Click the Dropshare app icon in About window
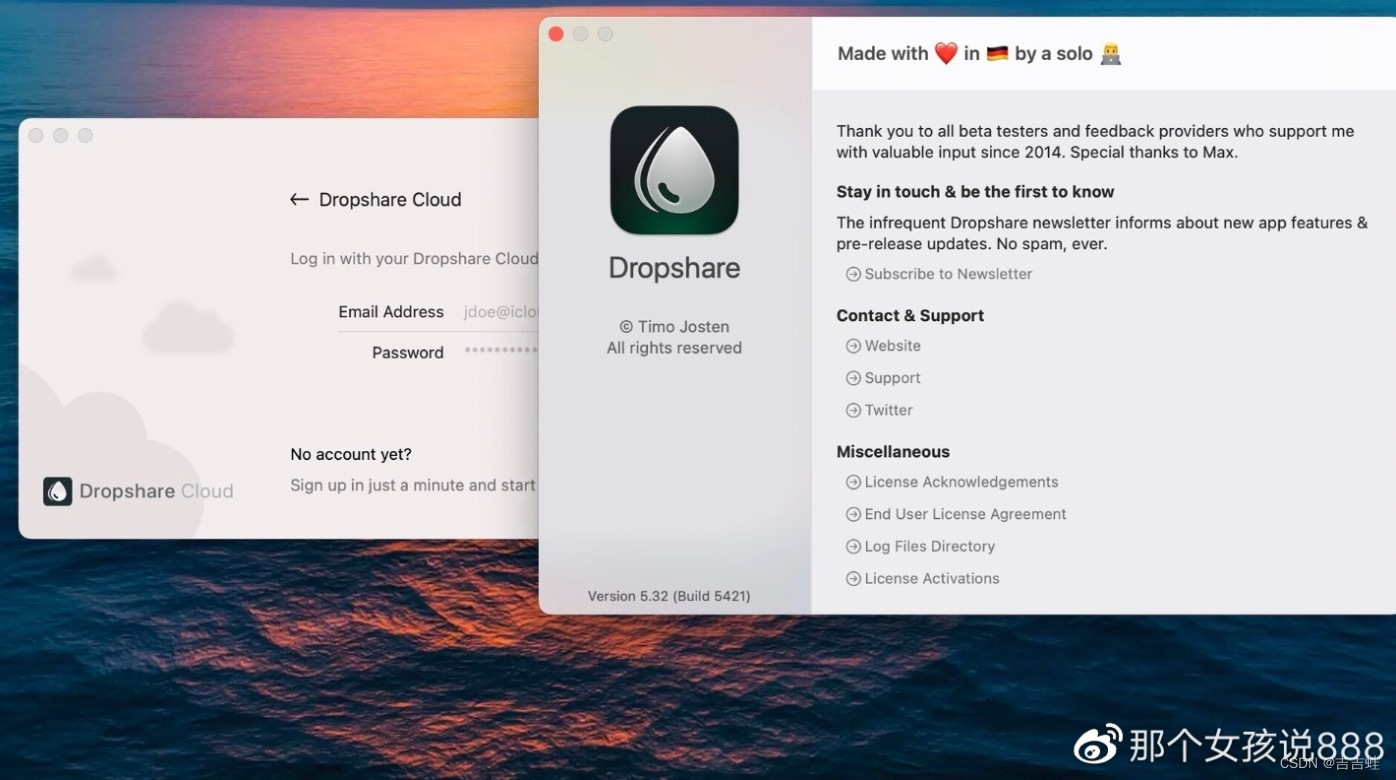The image size is (1396, 780). point(674,171)
